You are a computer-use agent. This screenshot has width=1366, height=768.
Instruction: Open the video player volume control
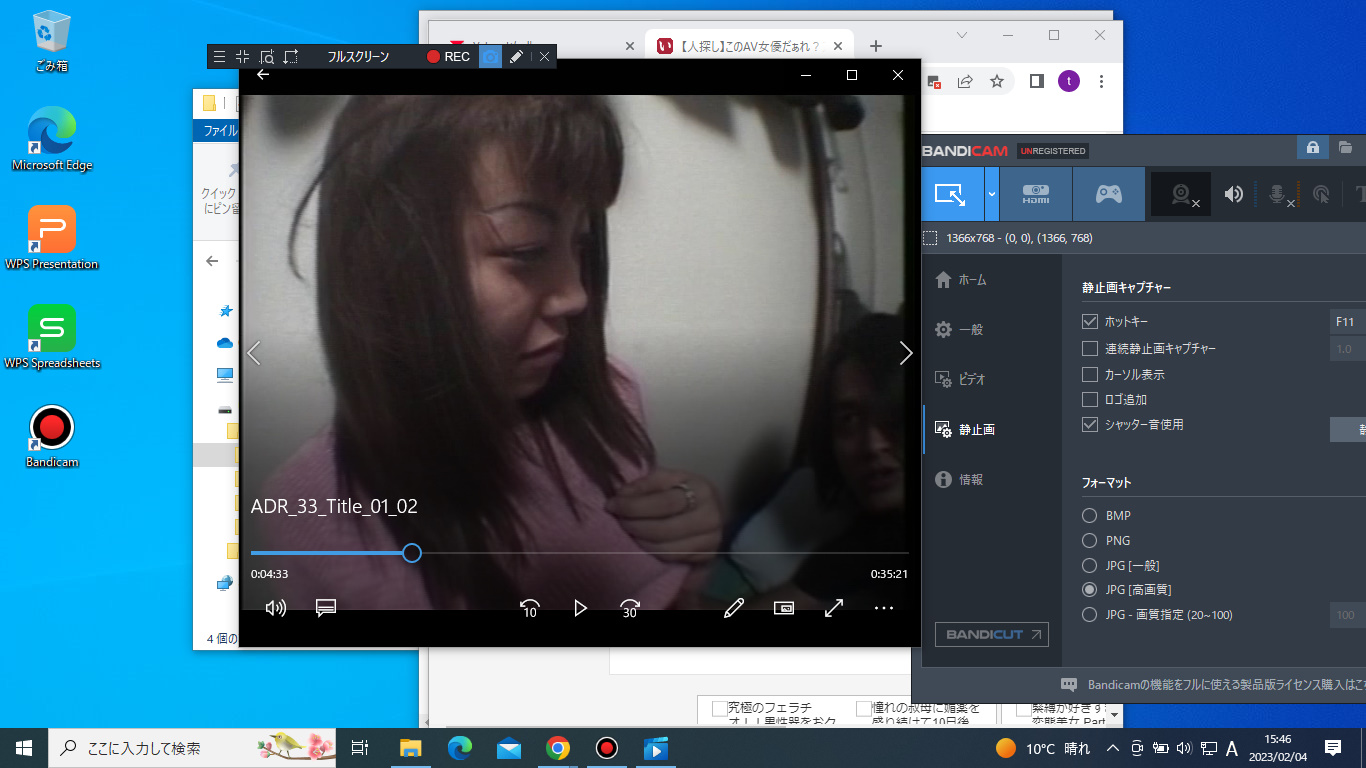click(x=276, y=608)
